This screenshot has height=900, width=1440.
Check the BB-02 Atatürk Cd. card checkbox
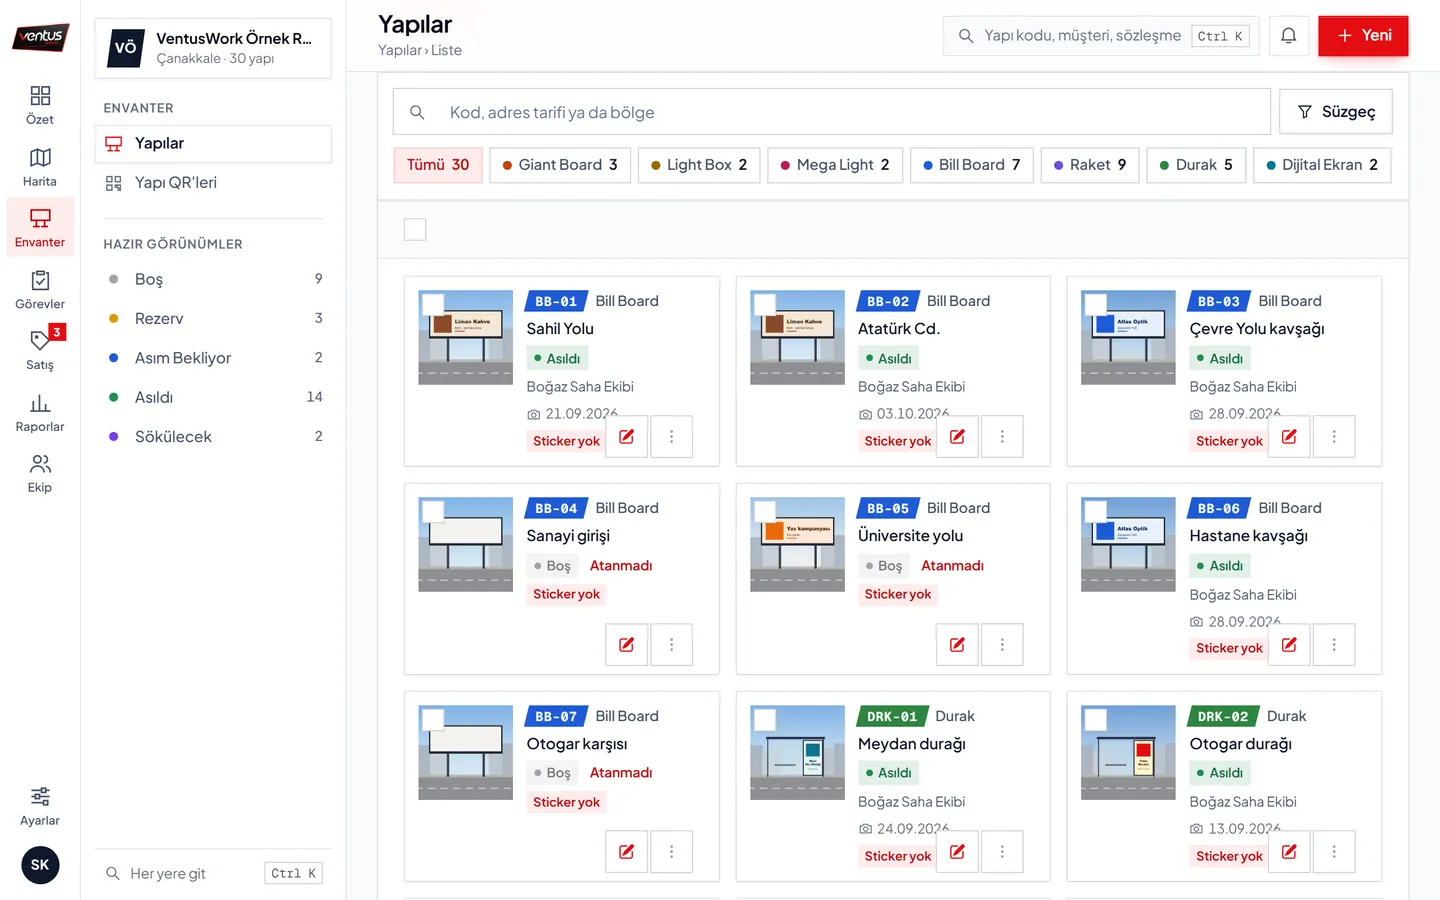click(765, 304)
